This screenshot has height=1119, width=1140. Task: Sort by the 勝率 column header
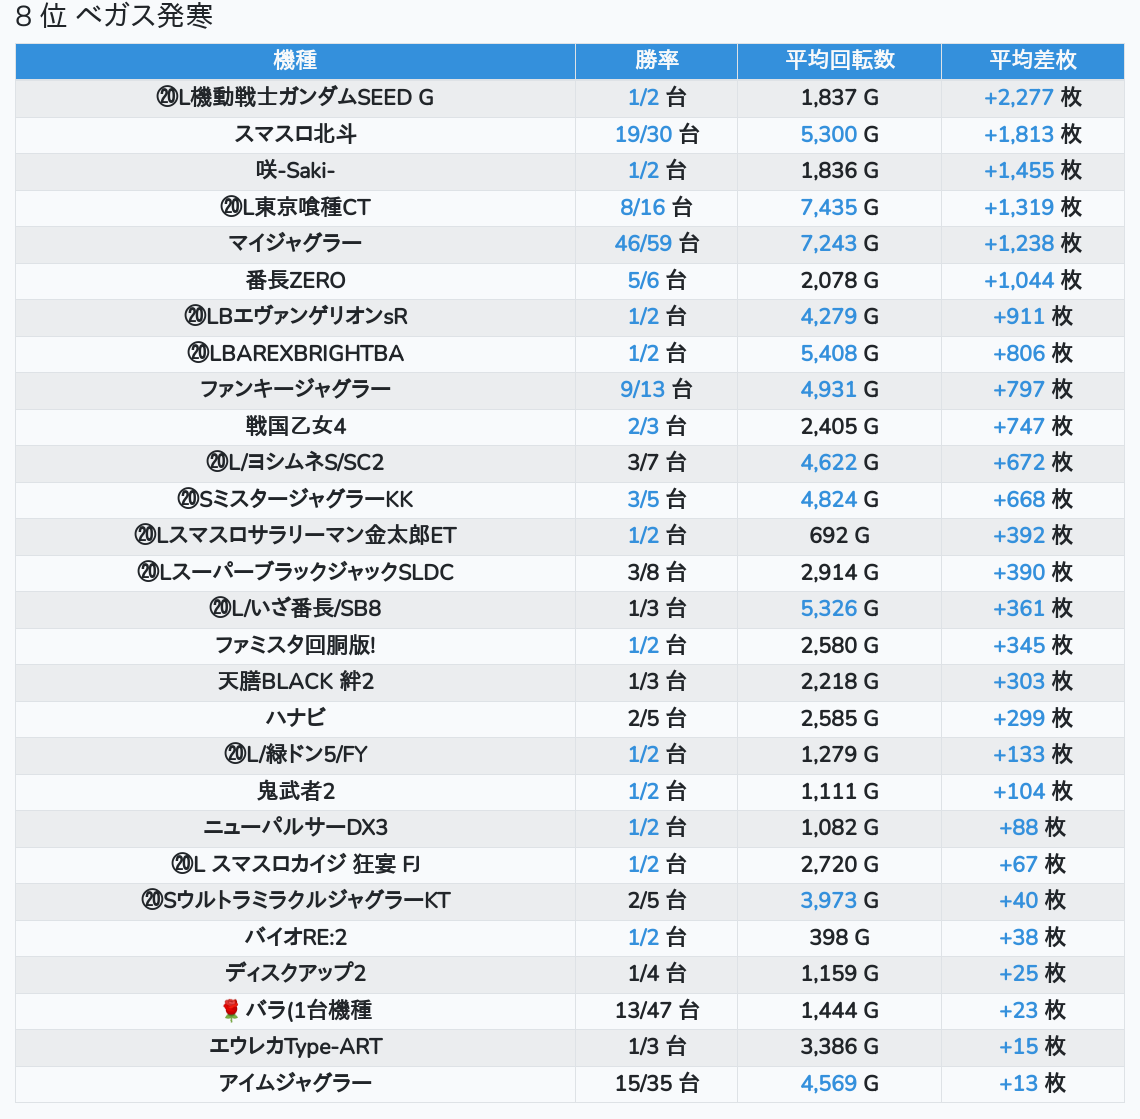pyautogui.click(x=657, y=60)
